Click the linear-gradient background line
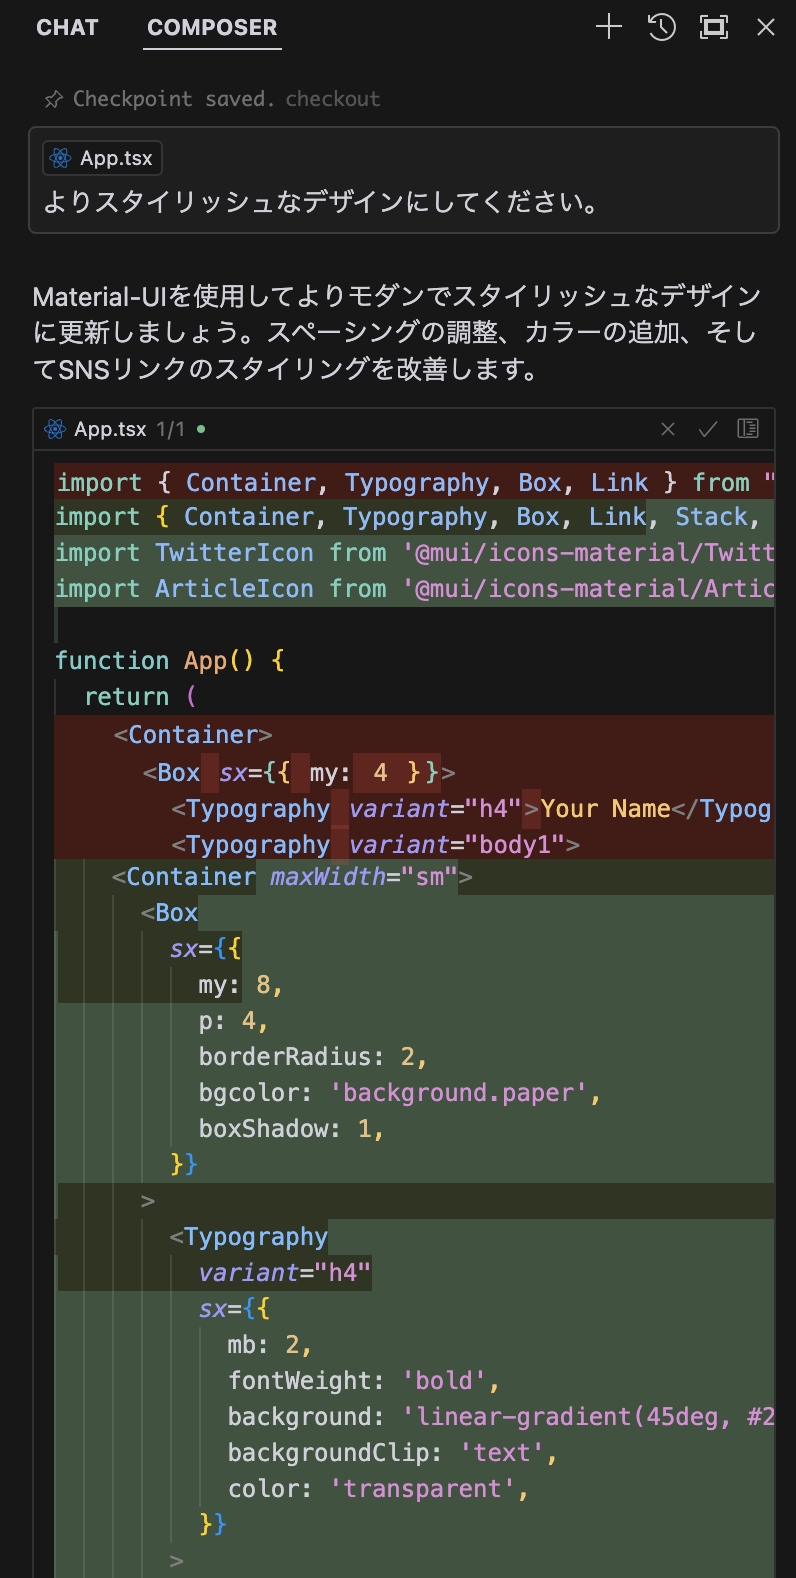Image resolution: width=796 pixels, height=1578 pixels. (501, 1417)
